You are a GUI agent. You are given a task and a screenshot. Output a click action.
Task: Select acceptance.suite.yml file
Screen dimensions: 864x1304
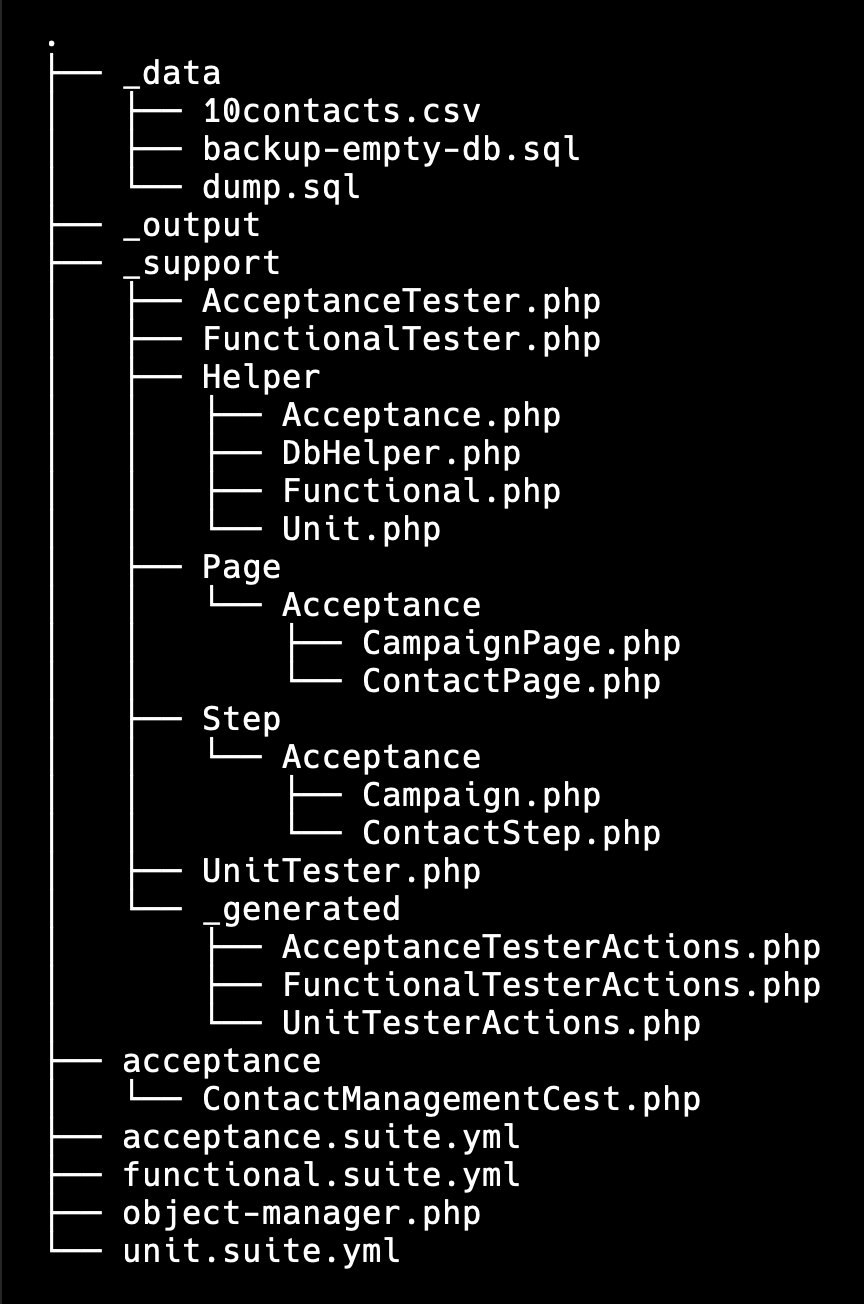321,1137
